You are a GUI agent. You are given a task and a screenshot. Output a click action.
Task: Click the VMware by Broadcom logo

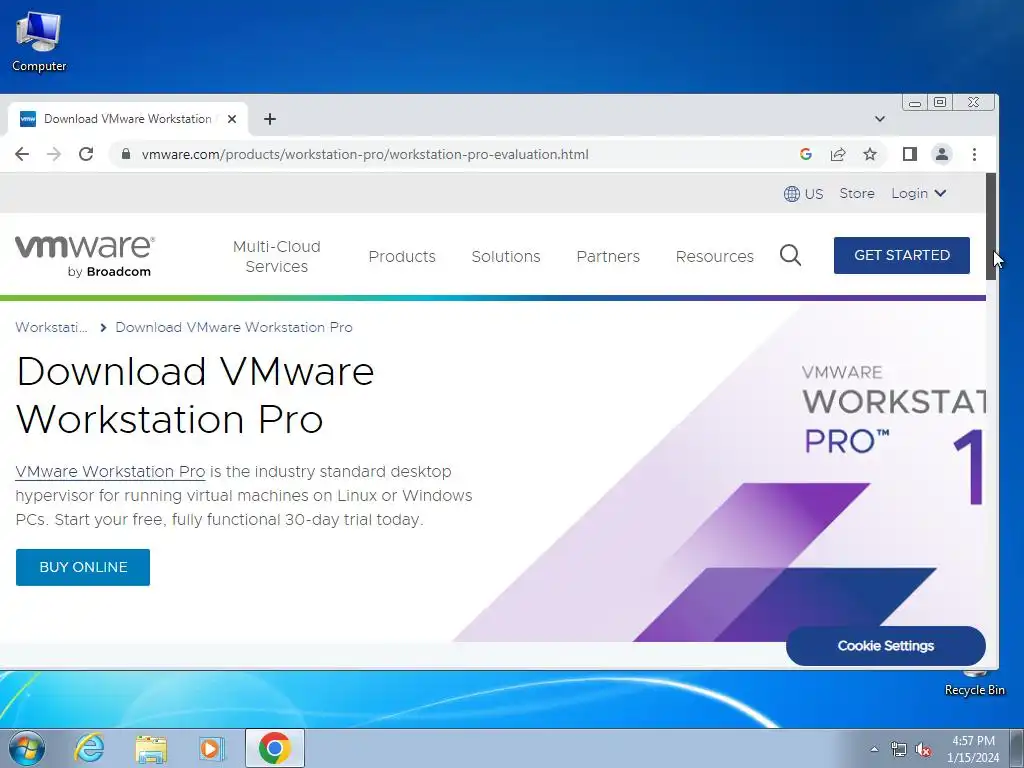coord(85,256)
